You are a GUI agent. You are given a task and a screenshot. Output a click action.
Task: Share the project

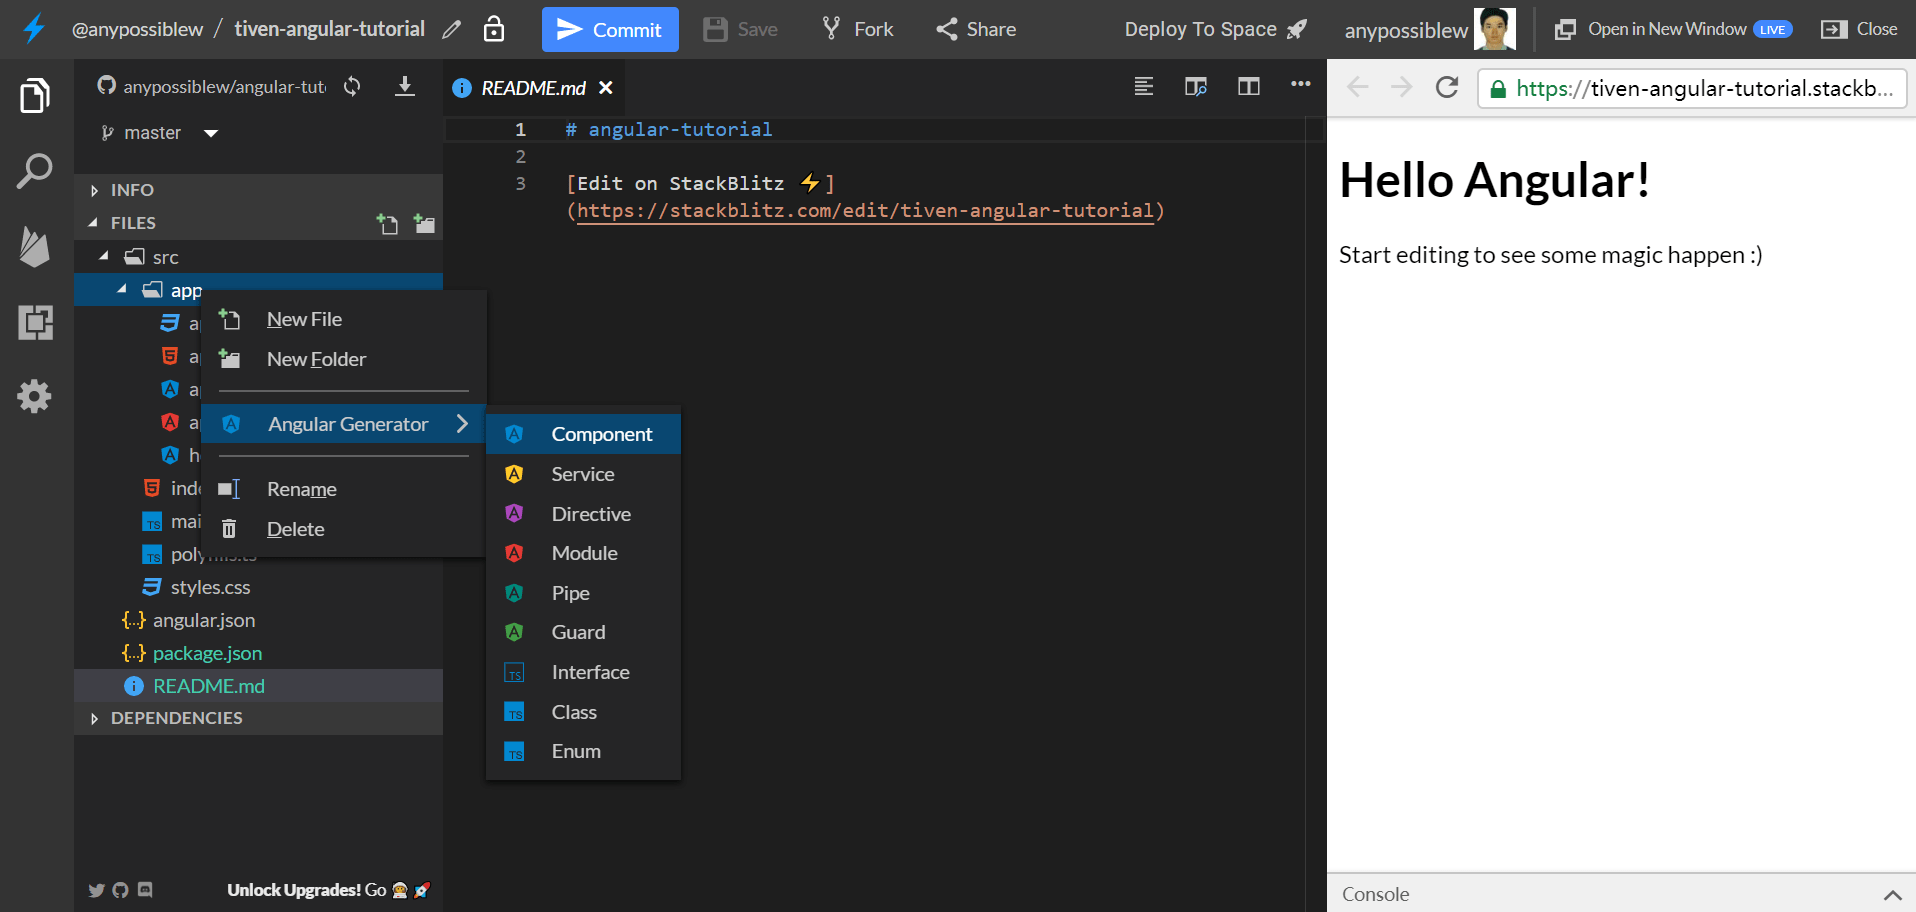976,29
